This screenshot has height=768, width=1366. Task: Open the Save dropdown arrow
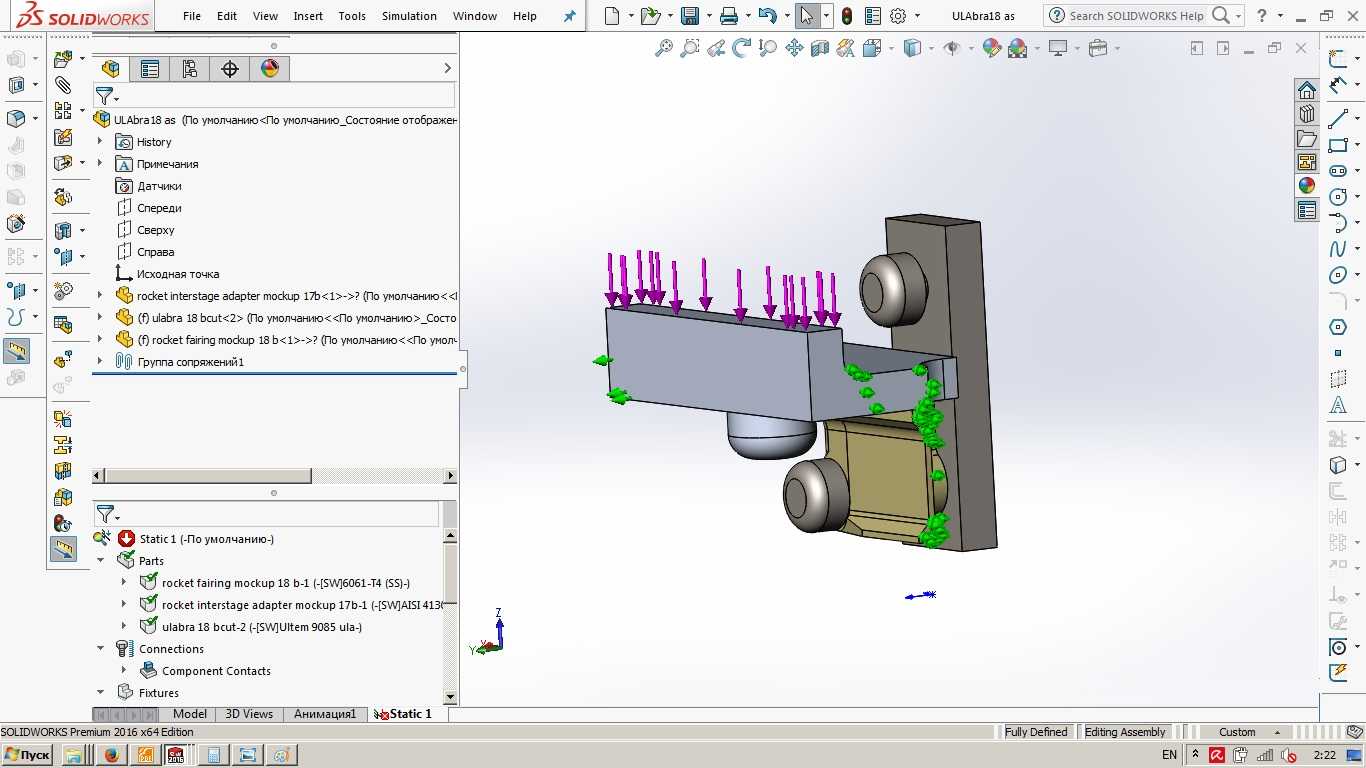(708, 17)
